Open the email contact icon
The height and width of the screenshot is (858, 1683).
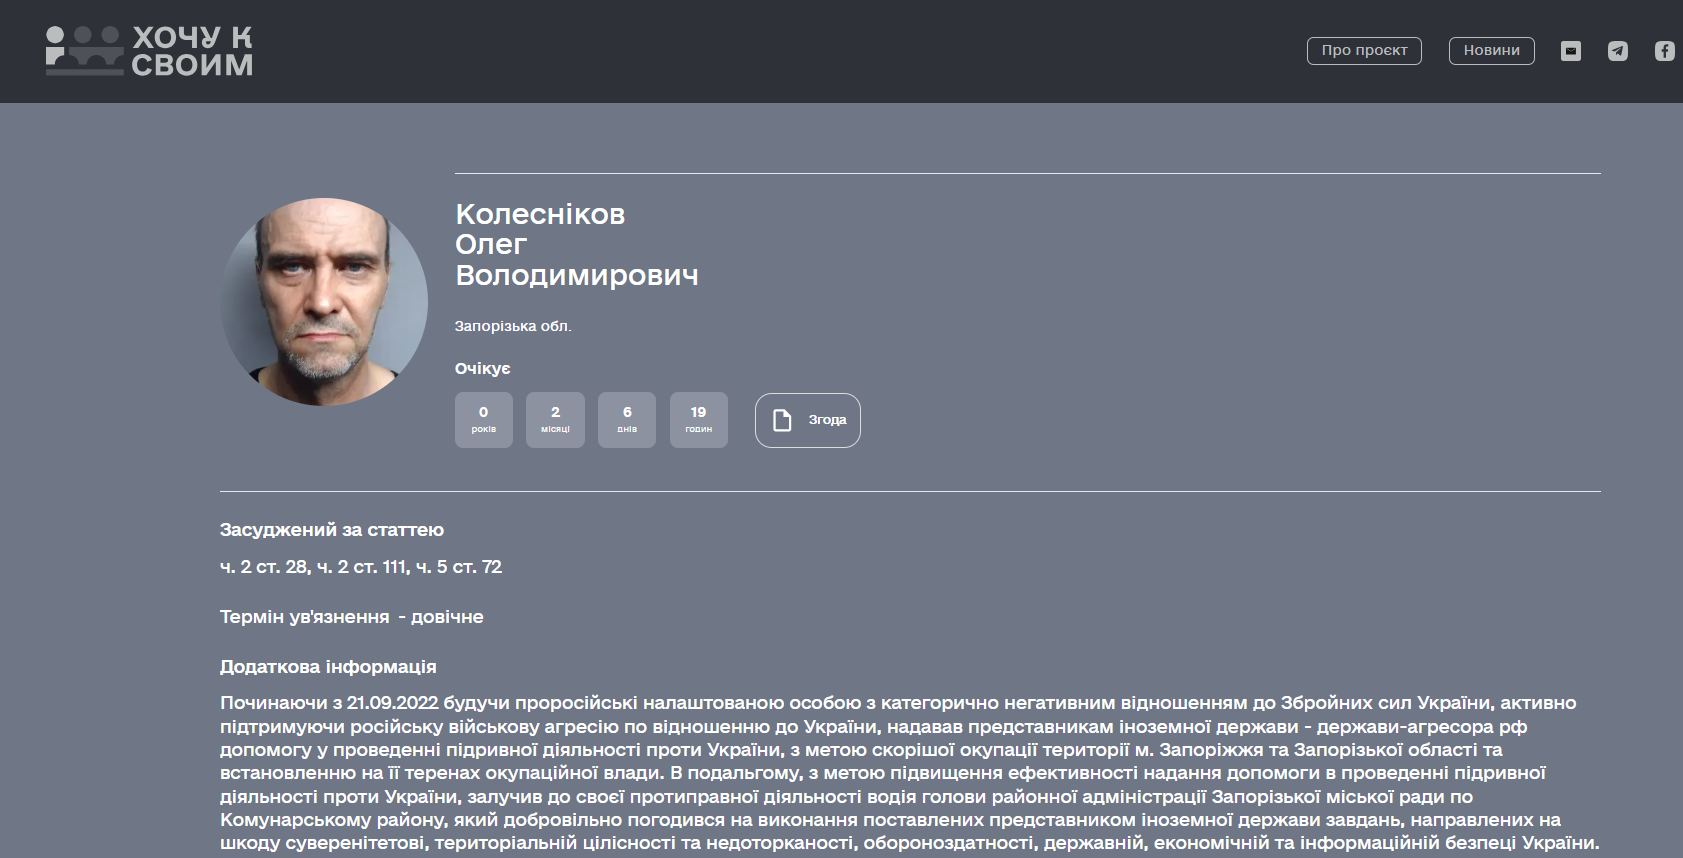(1571, 51)
